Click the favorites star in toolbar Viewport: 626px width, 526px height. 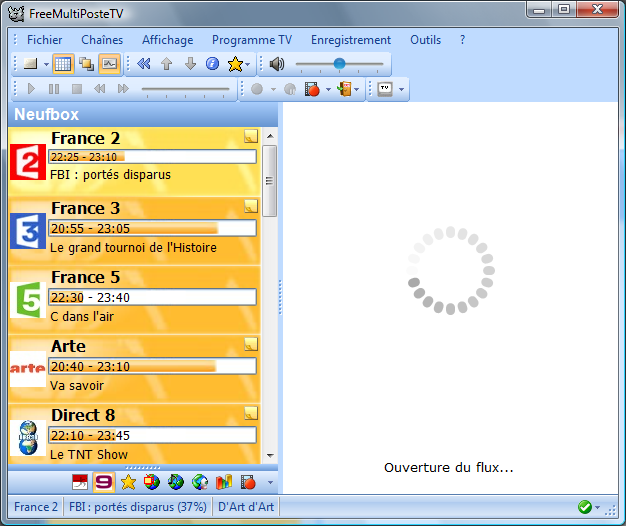(235, 64)
